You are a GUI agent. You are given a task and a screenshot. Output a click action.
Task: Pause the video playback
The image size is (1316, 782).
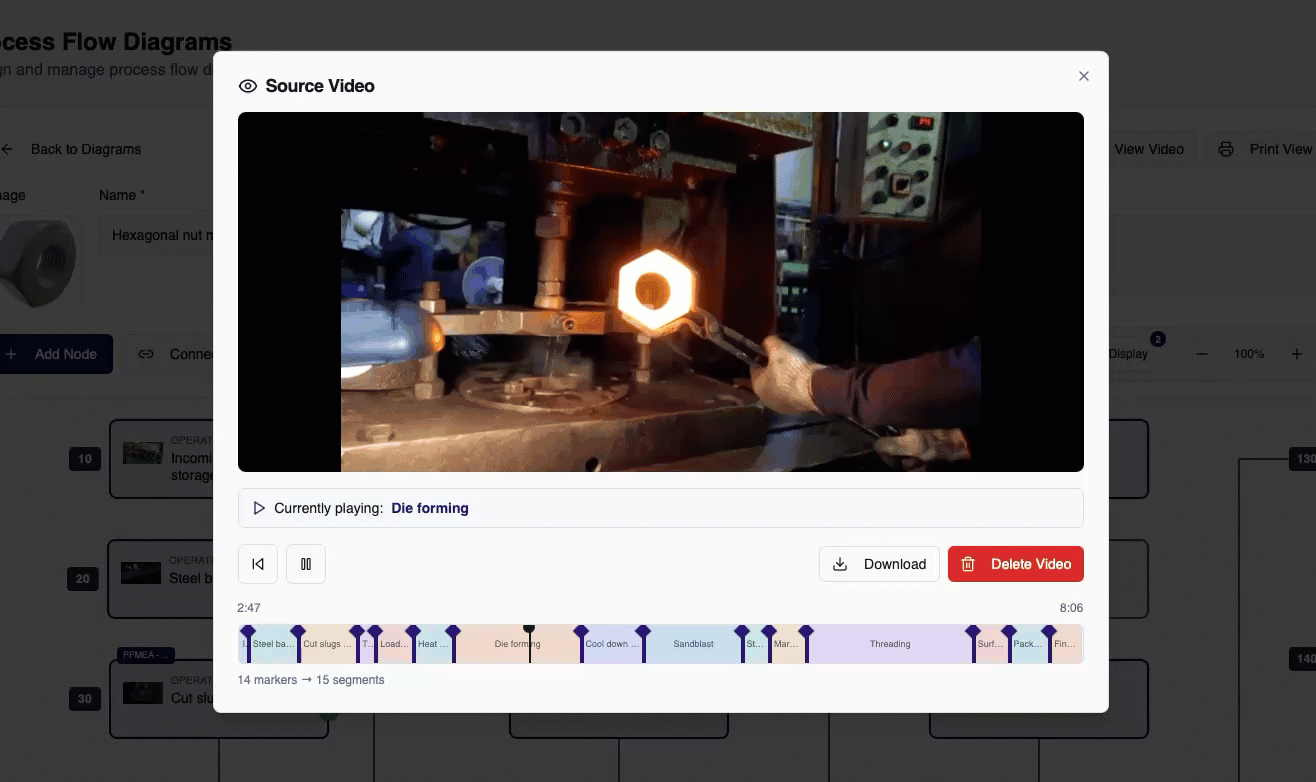306,564
